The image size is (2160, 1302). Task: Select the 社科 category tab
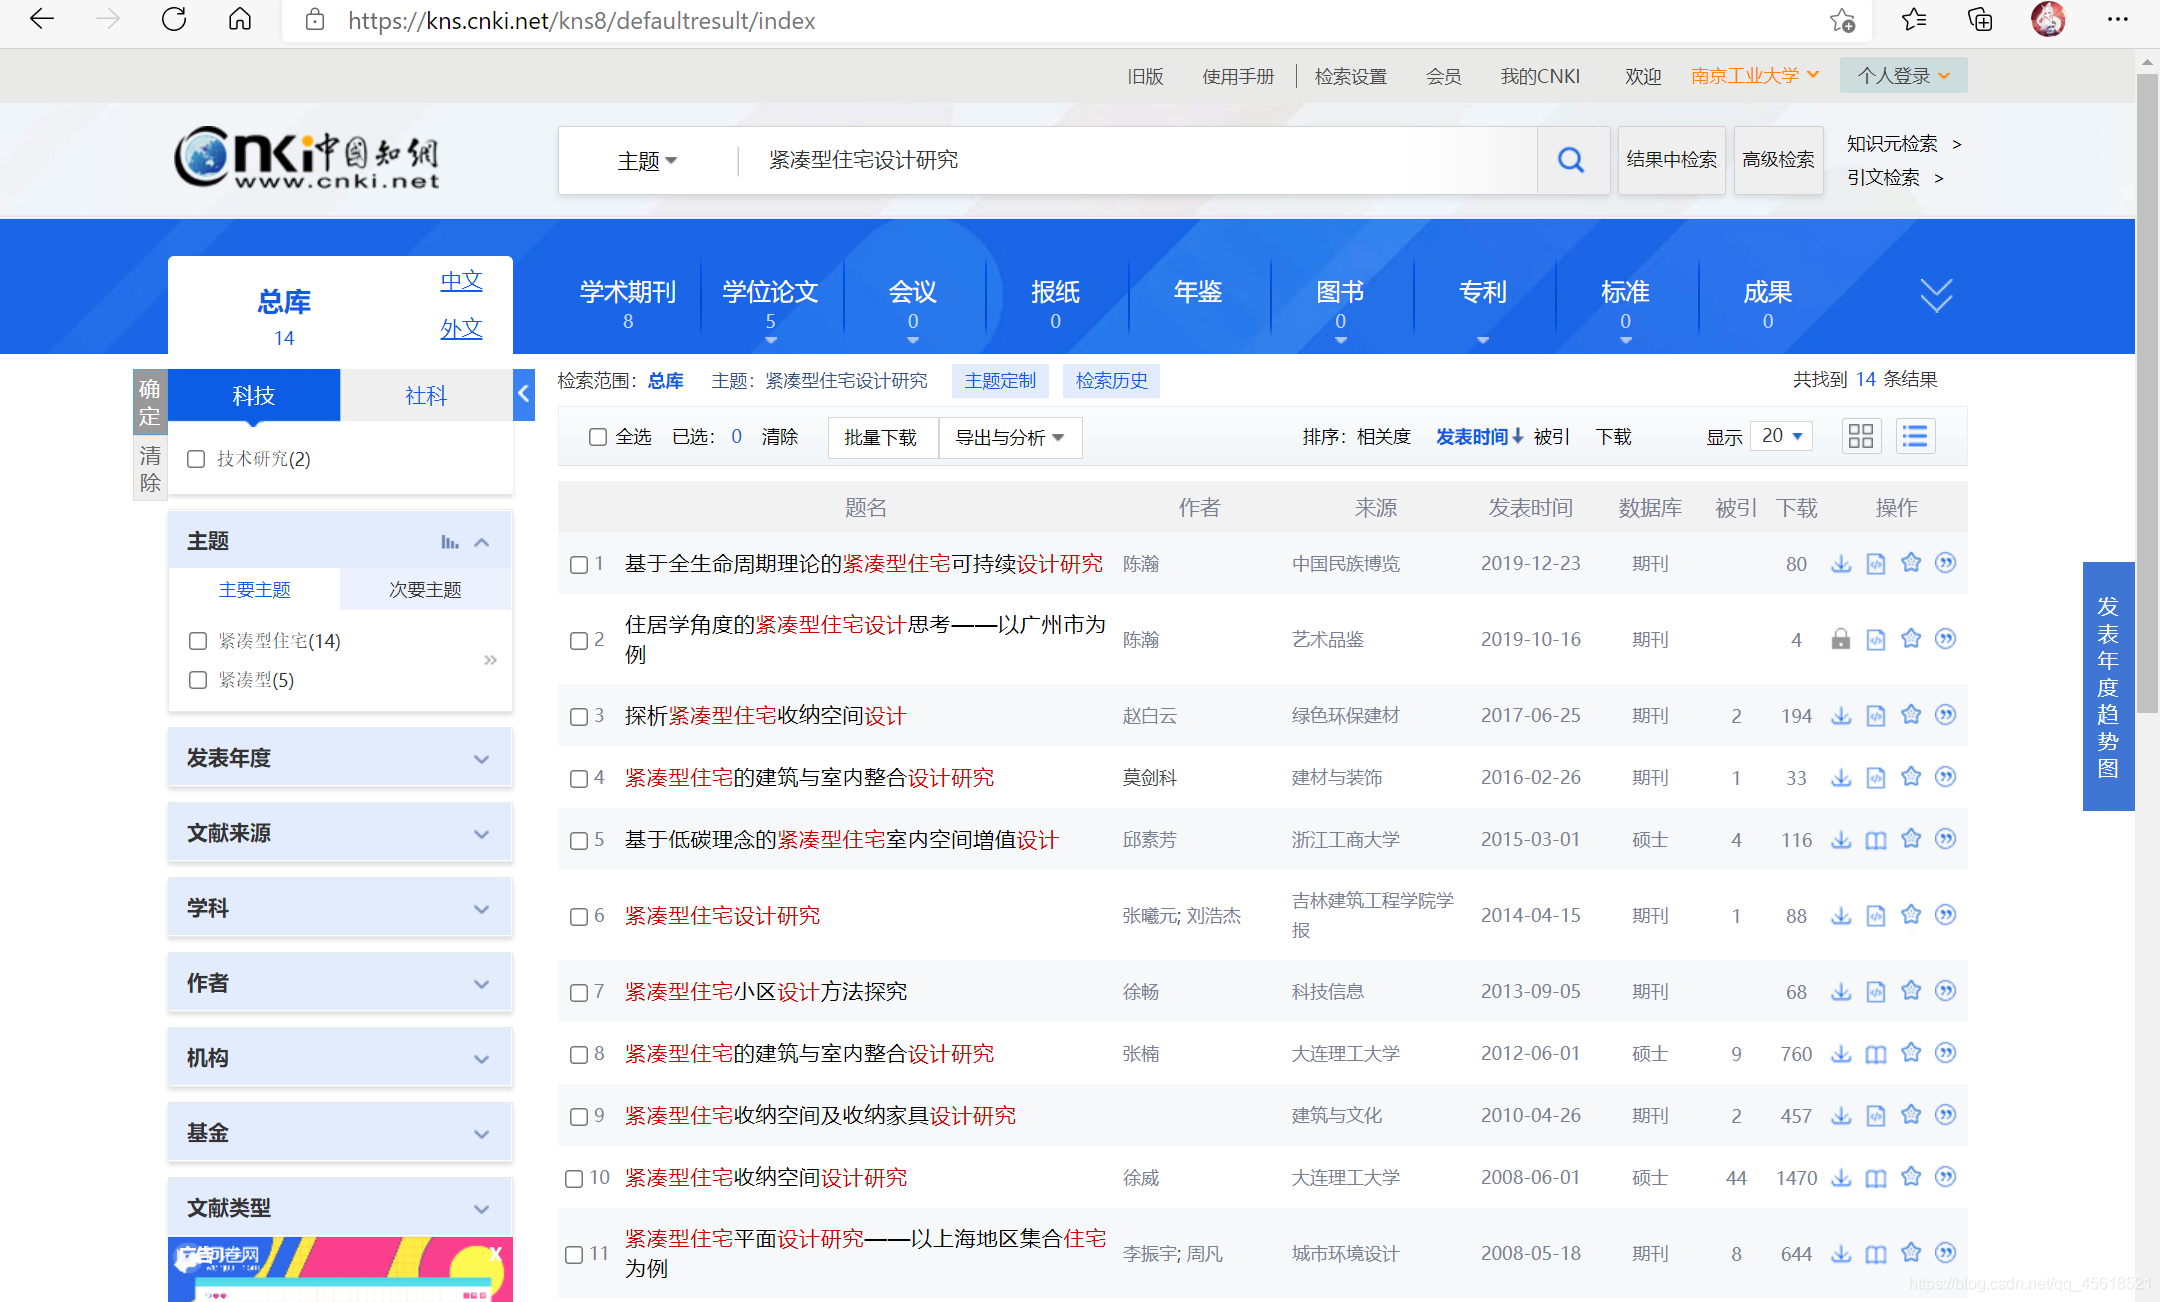[426, 395]
